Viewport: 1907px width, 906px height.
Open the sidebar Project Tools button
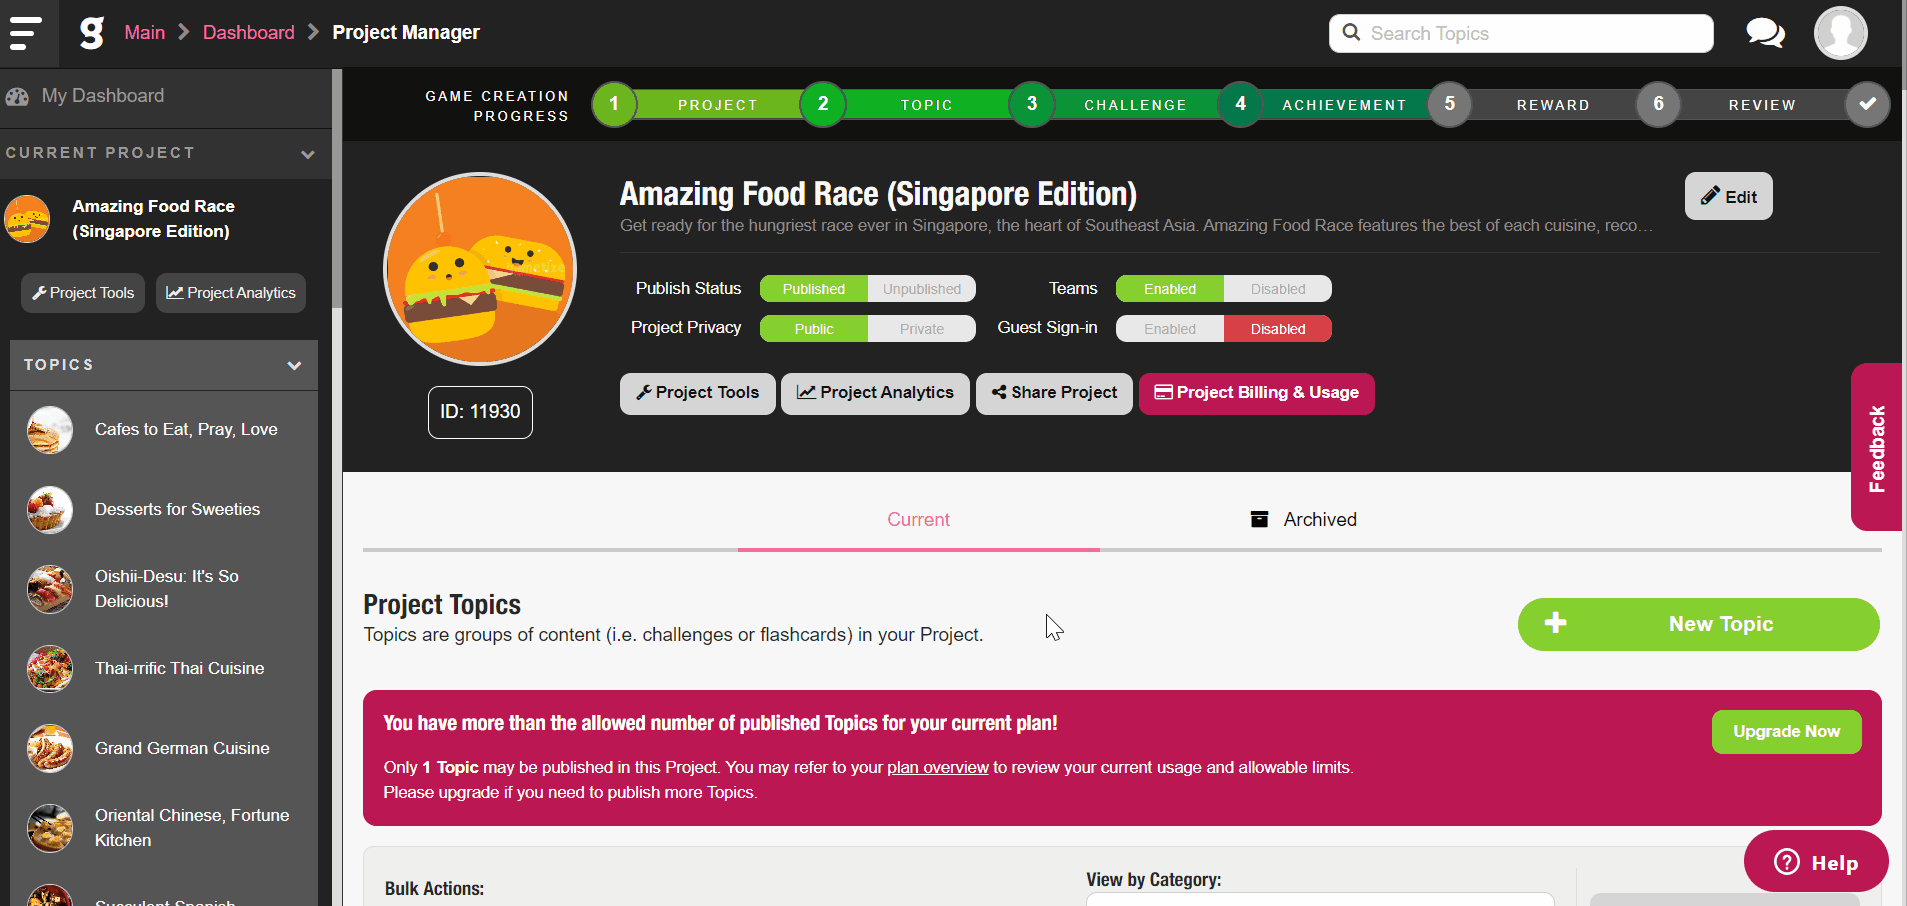click(83, 293)
